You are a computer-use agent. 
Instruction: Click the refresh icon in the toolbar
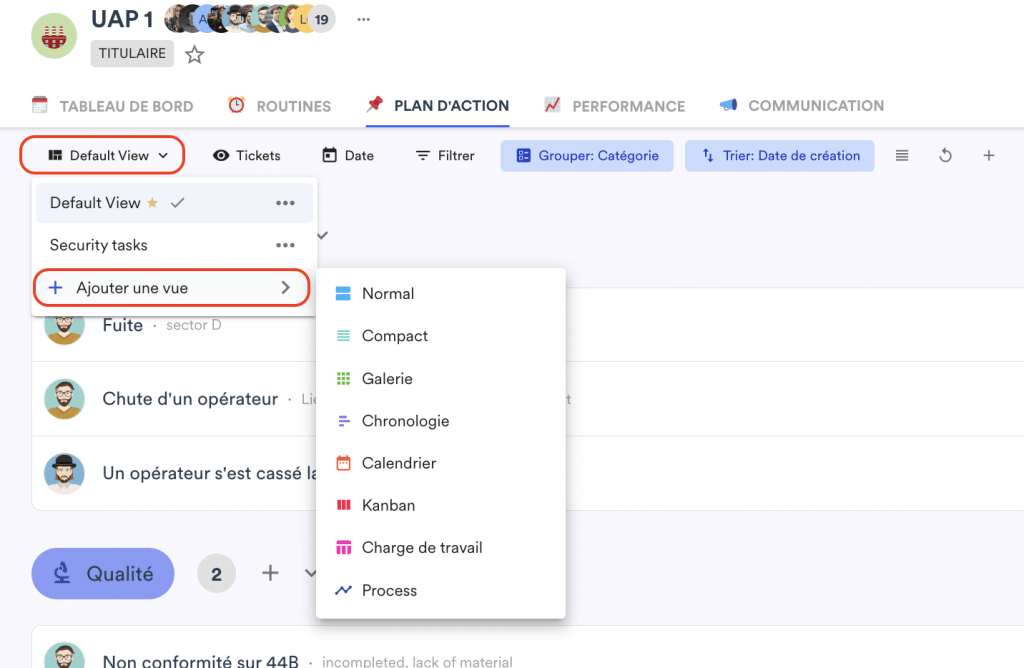[x=945, y=155]
